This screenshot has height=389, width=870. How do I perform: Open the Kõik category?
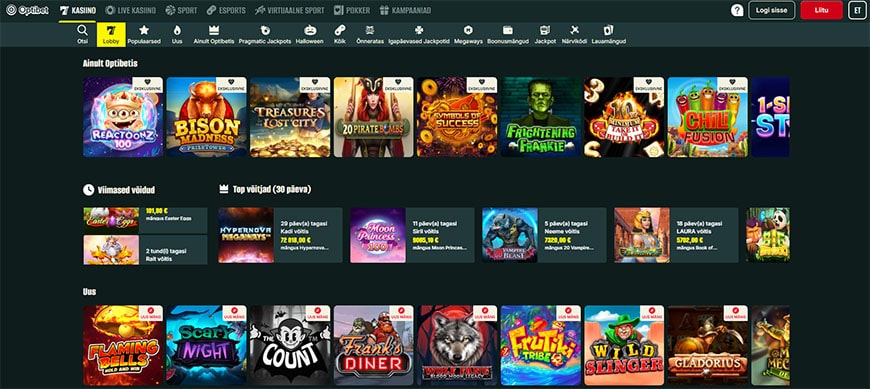tap(340, 34)
